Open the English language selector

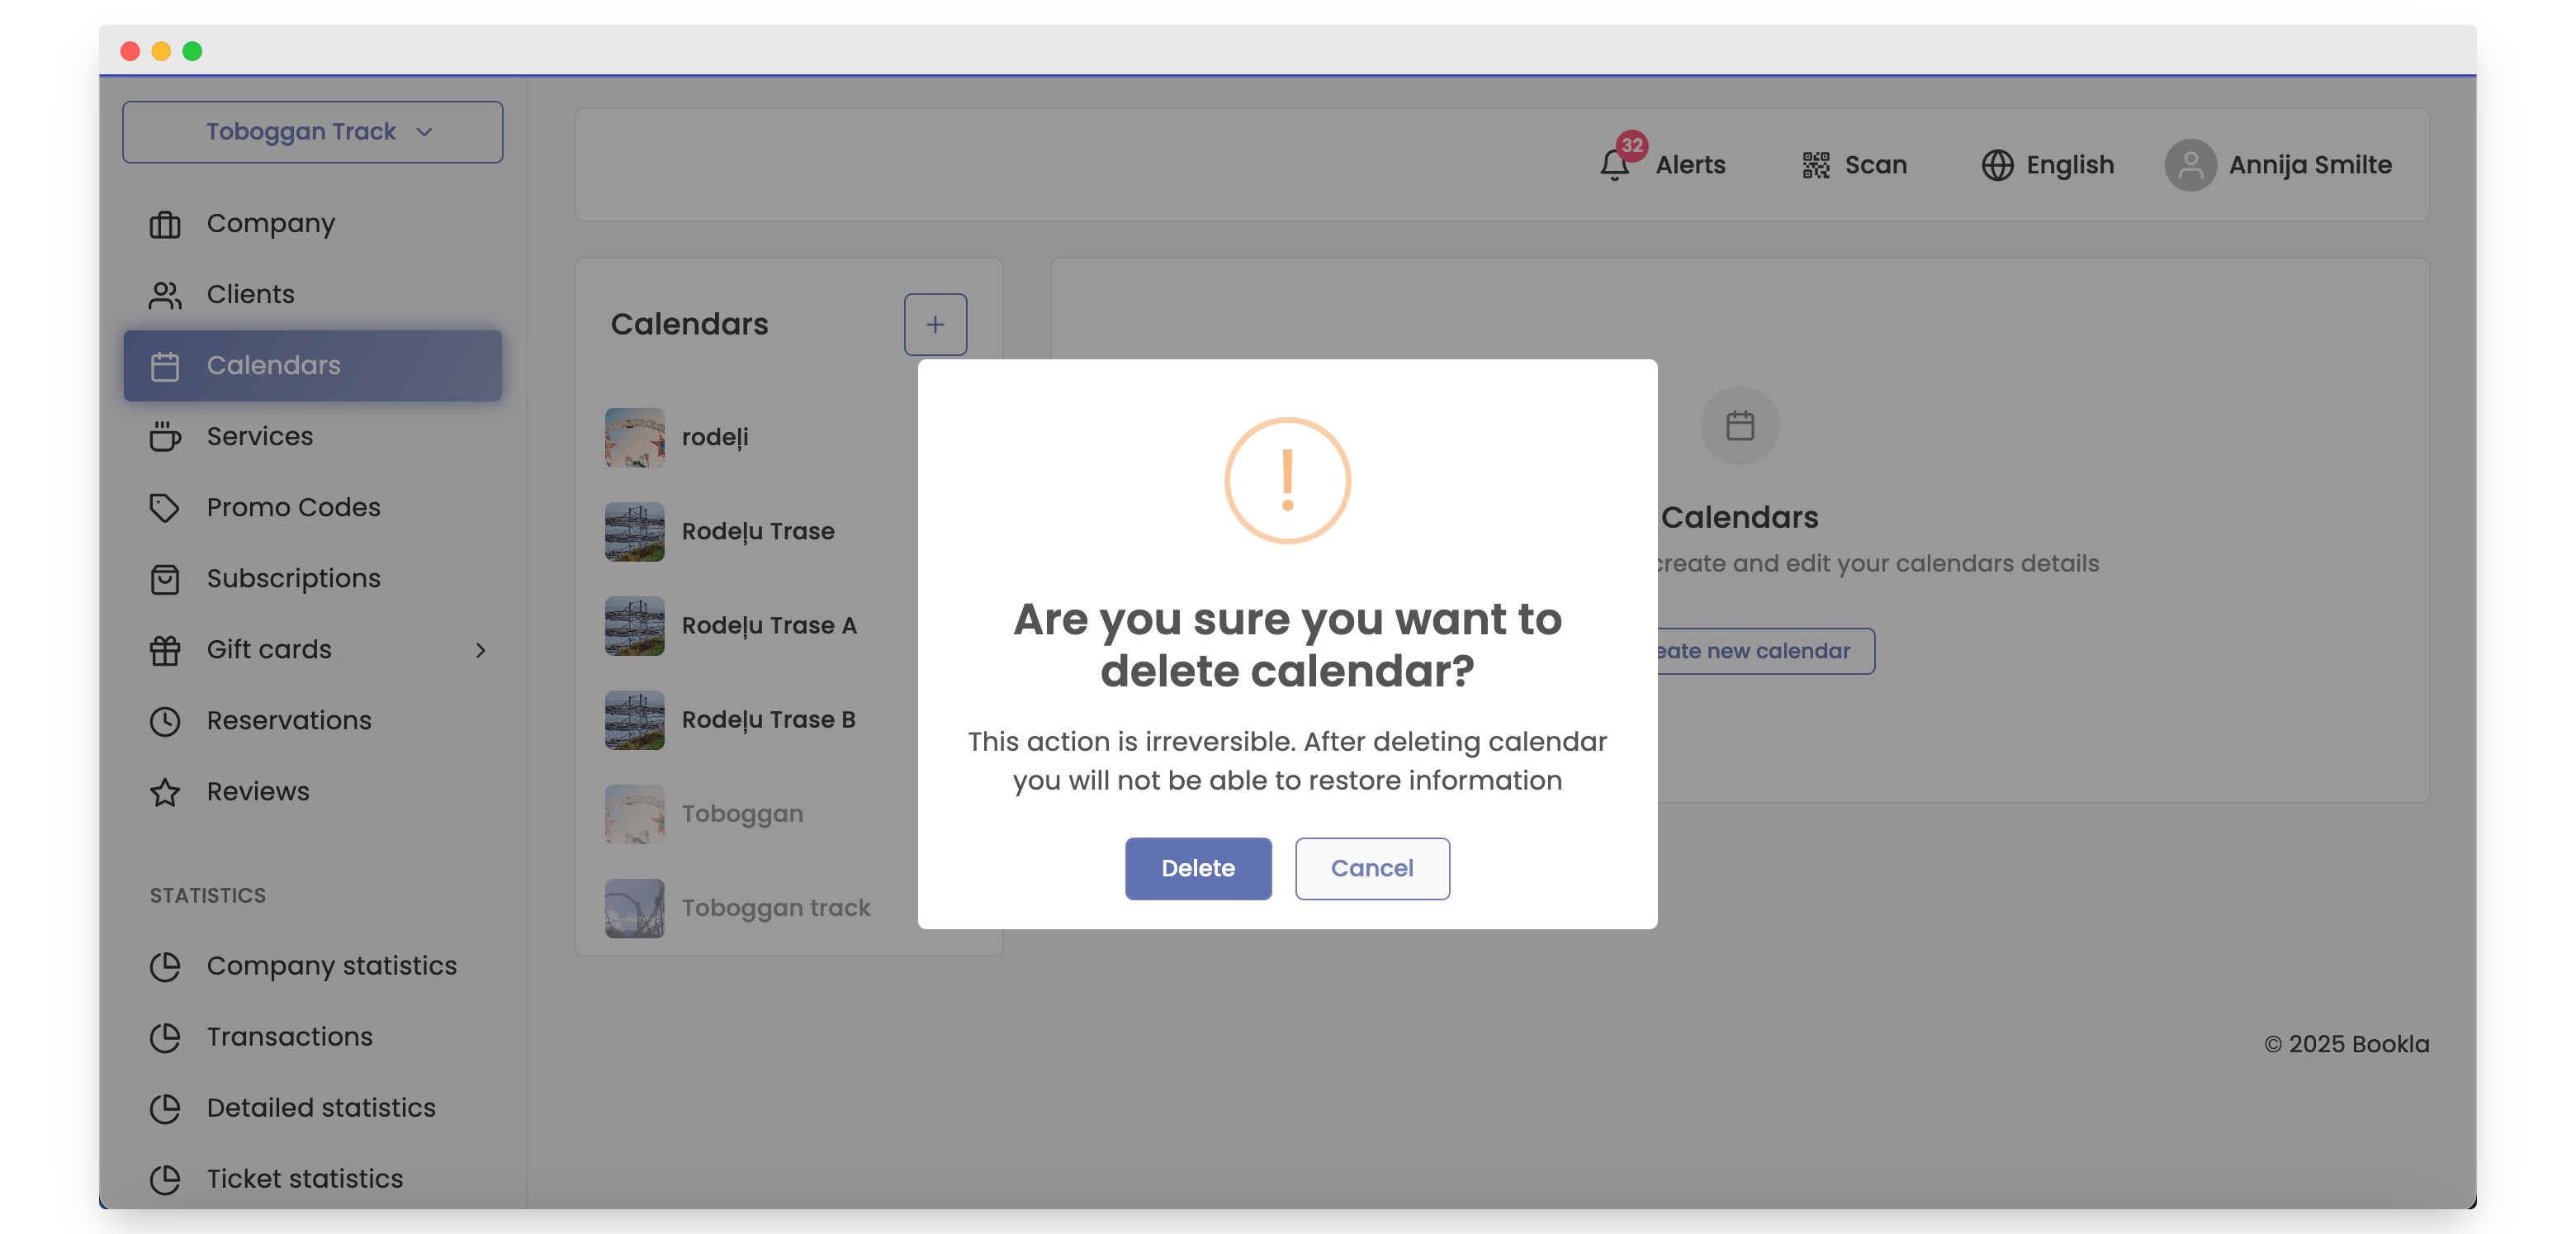point(2068,165)
